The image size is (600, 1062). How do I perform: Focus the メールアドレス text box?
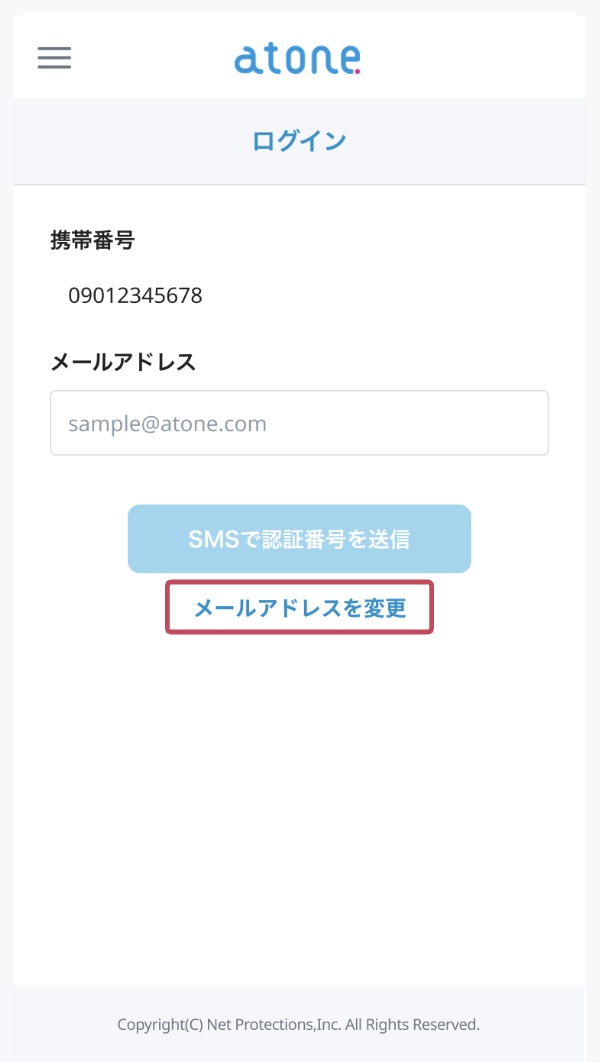click(x=299, y=423)
